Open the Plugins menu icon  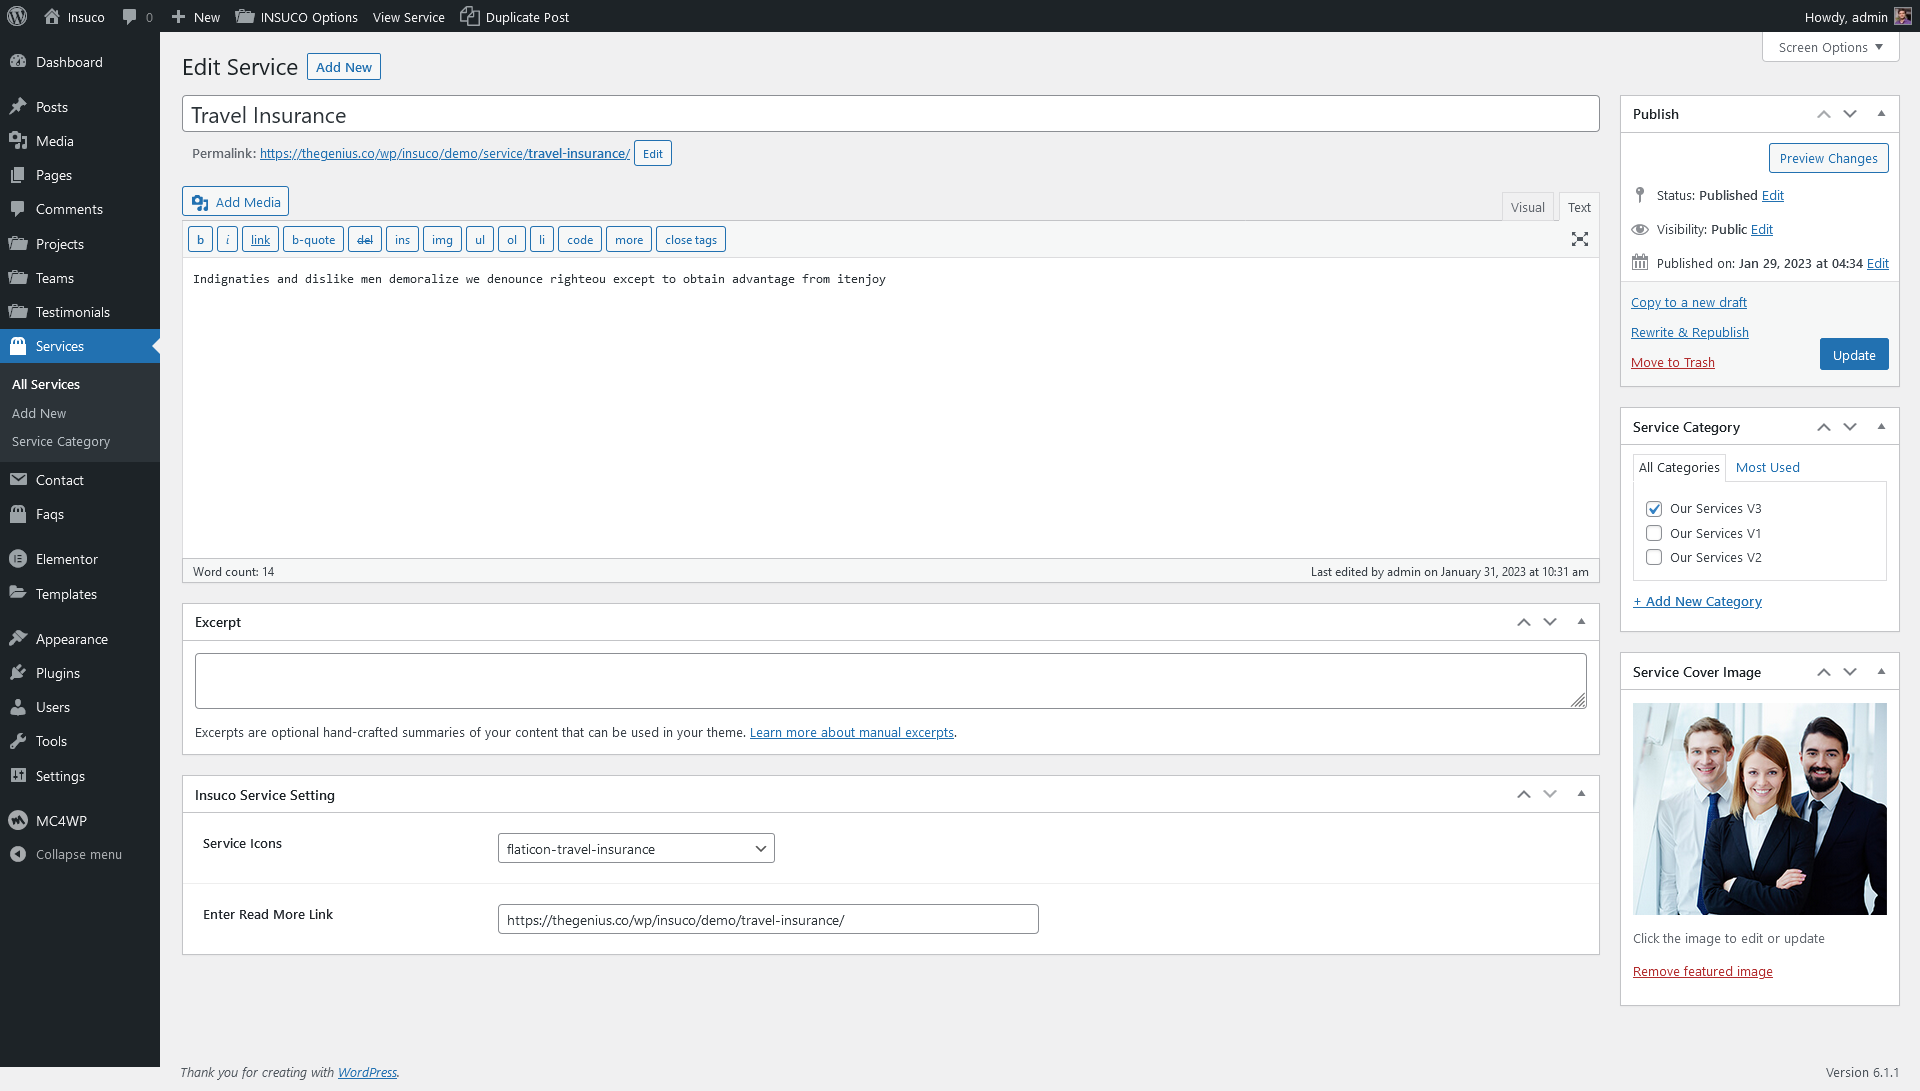(18, 673)
